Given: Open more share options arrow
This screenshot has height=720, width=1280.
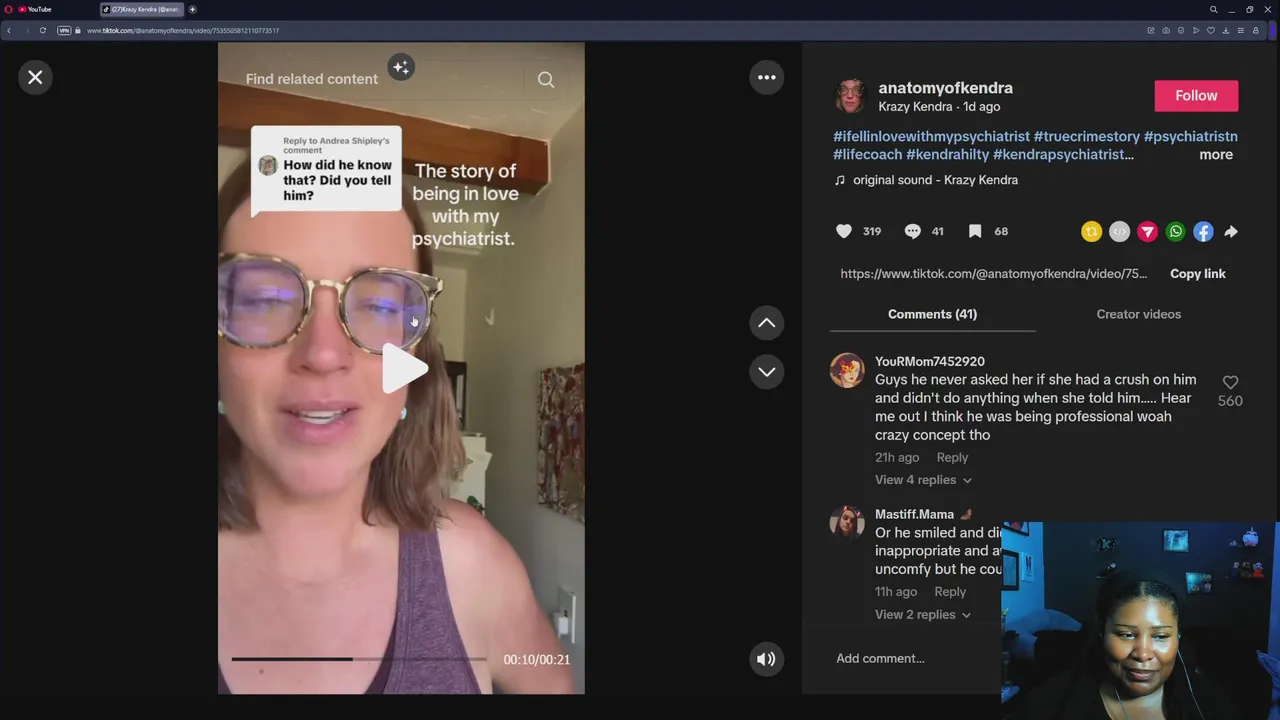Looking at the screenshot, I should pyautogui.click(x=1231, y=231).
